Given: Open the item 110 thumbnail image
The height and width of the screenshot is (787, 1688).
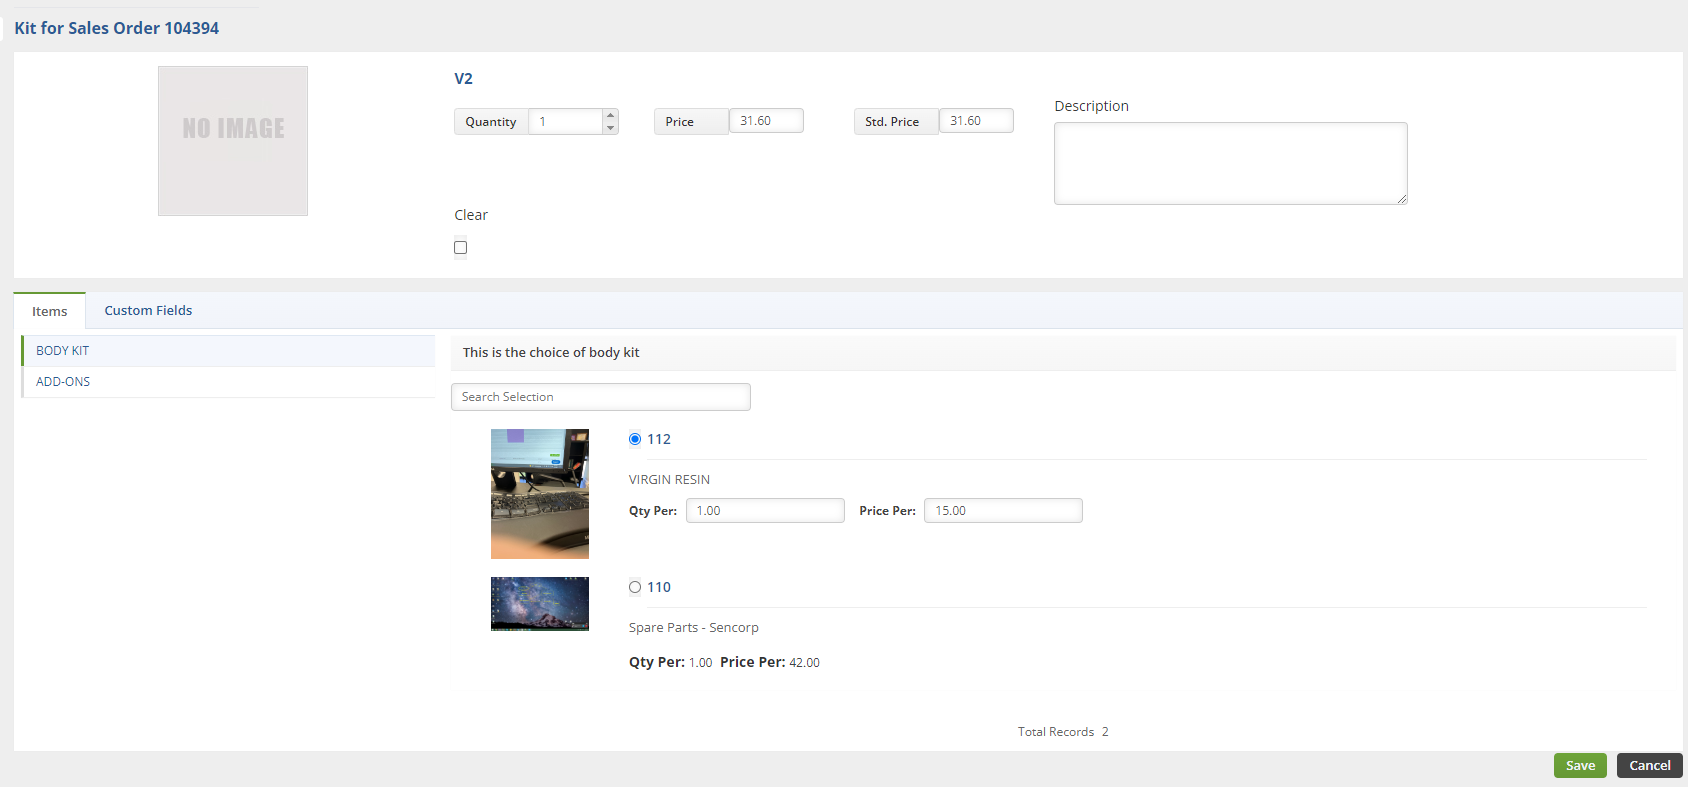Looking at the screenshot, I should tap(540, 604).
